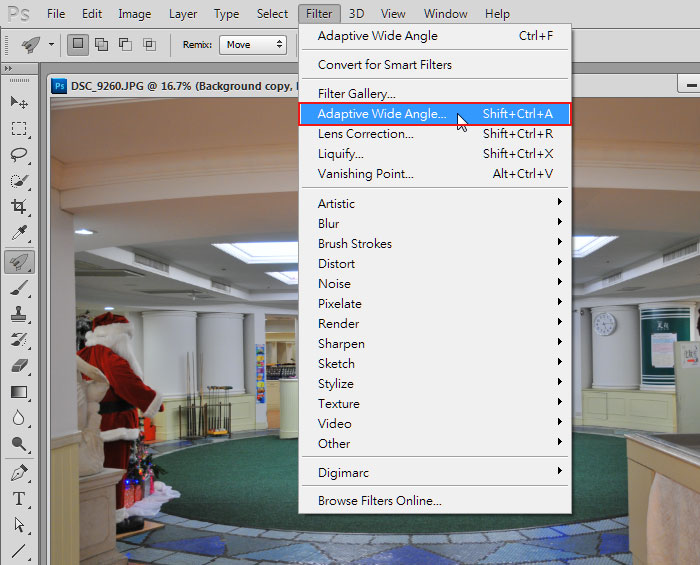Expand the Distort filter submenu
The width and height of the screenshot is (700, 565).
434,264
